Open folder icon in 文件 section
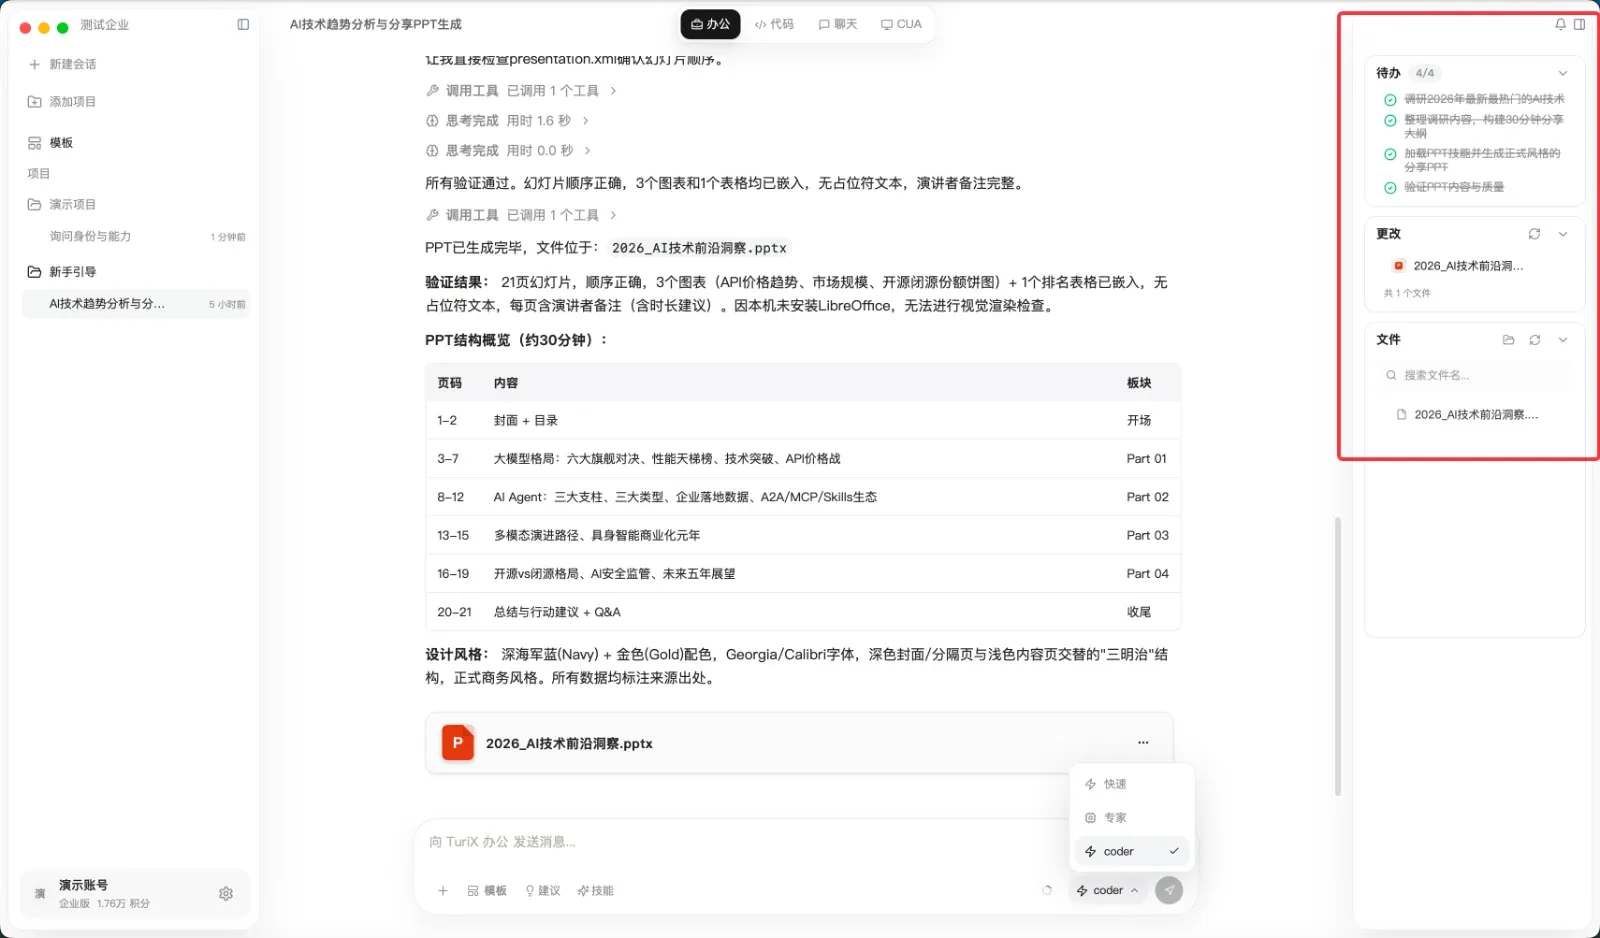The image size is (1600, 938). click(x=1508, y=340)
